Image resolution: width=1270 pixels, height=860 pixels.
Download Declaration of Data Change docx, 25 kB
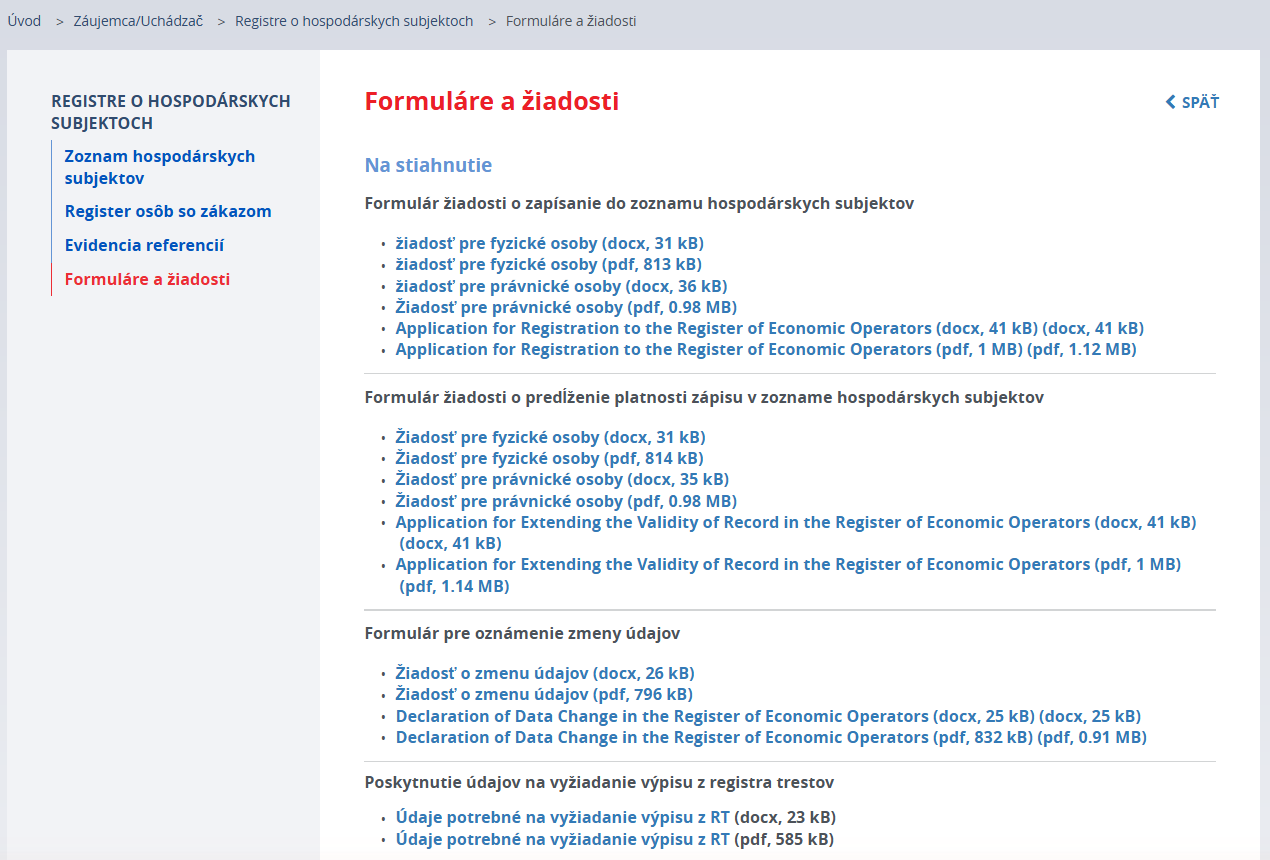tap(768, 716)
